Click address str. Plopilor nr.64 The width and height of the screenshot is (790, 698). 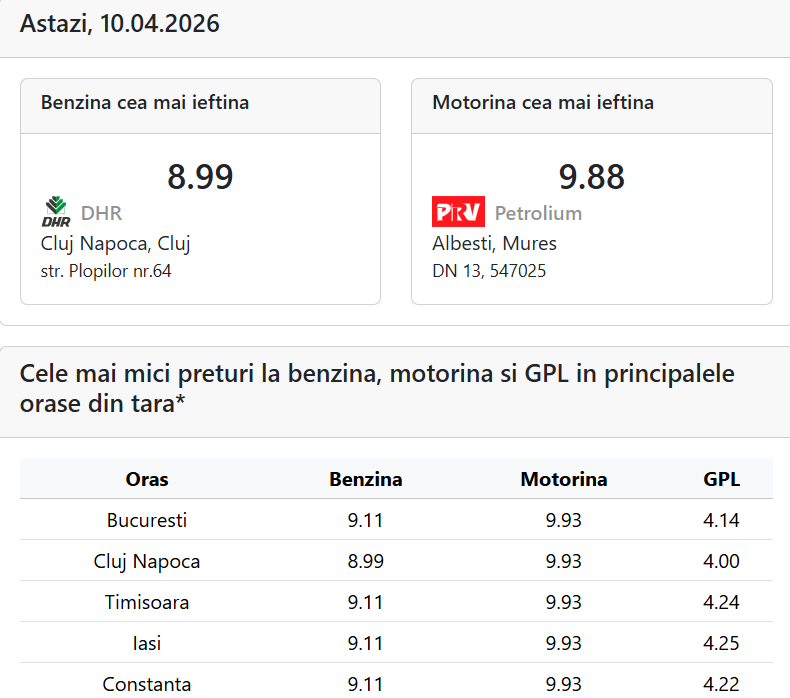coord(106,271)
